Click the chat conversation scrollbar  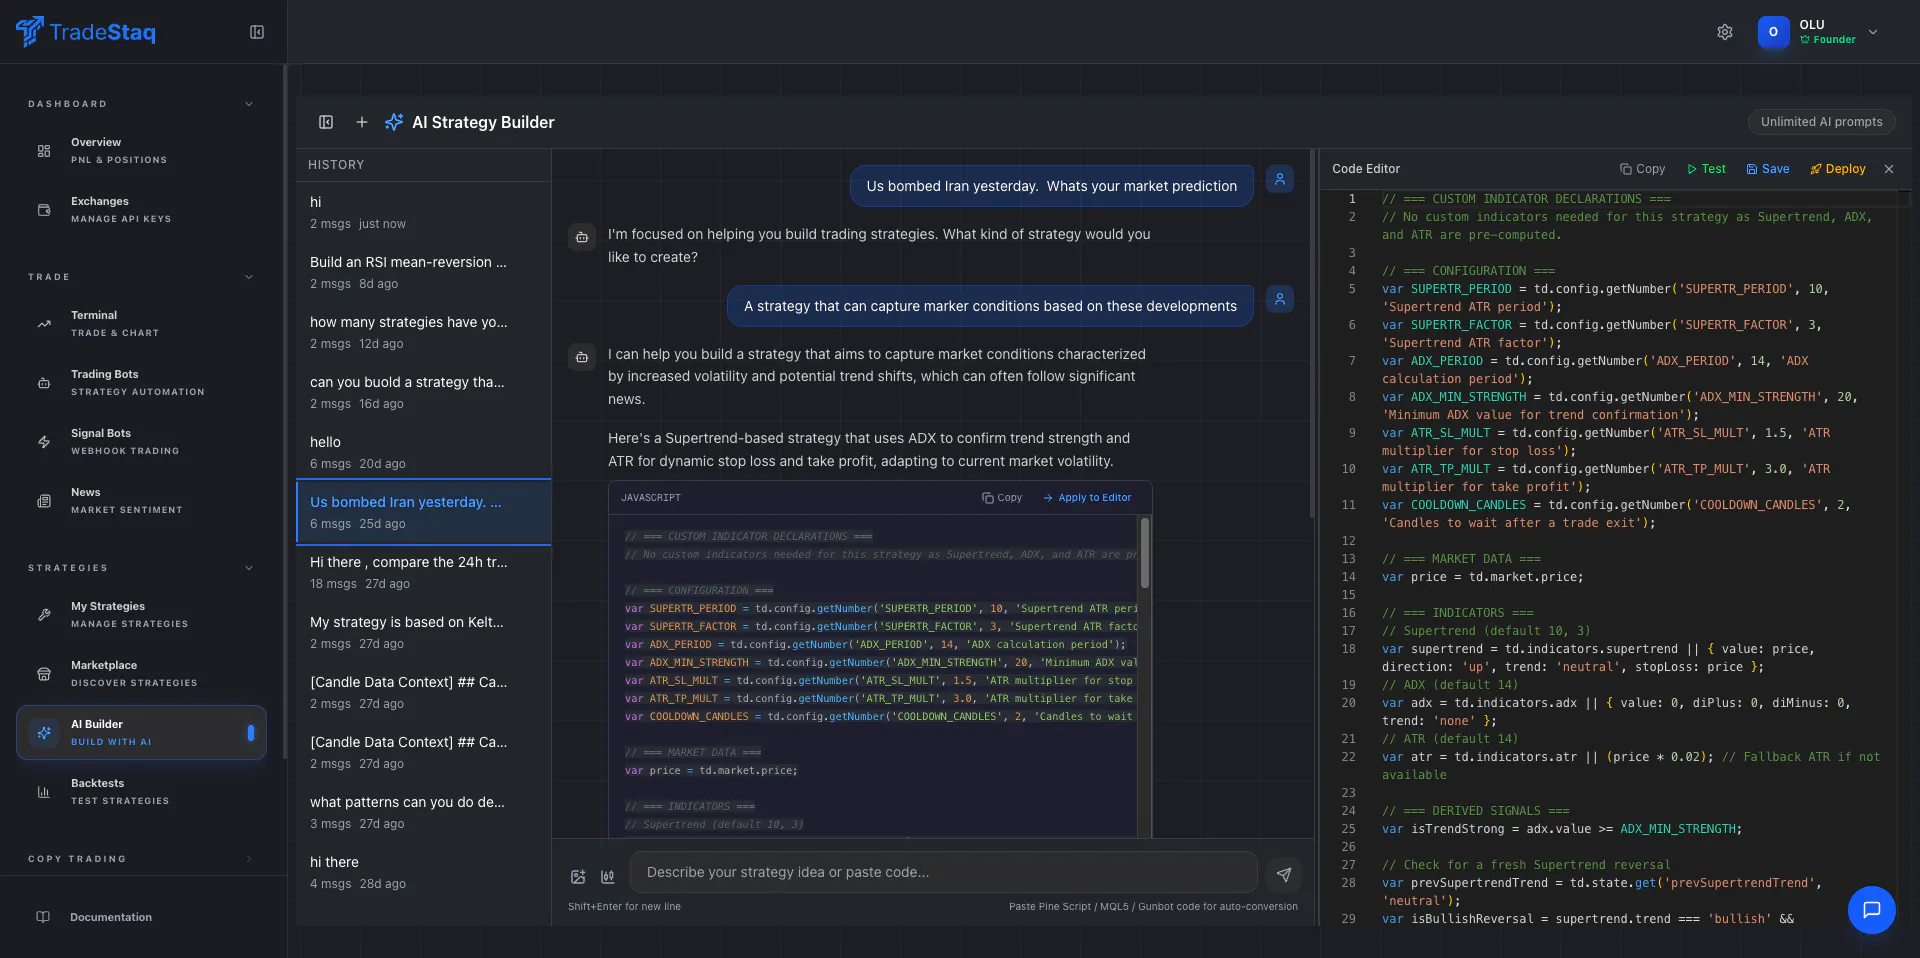click(x=1312, y=335)
